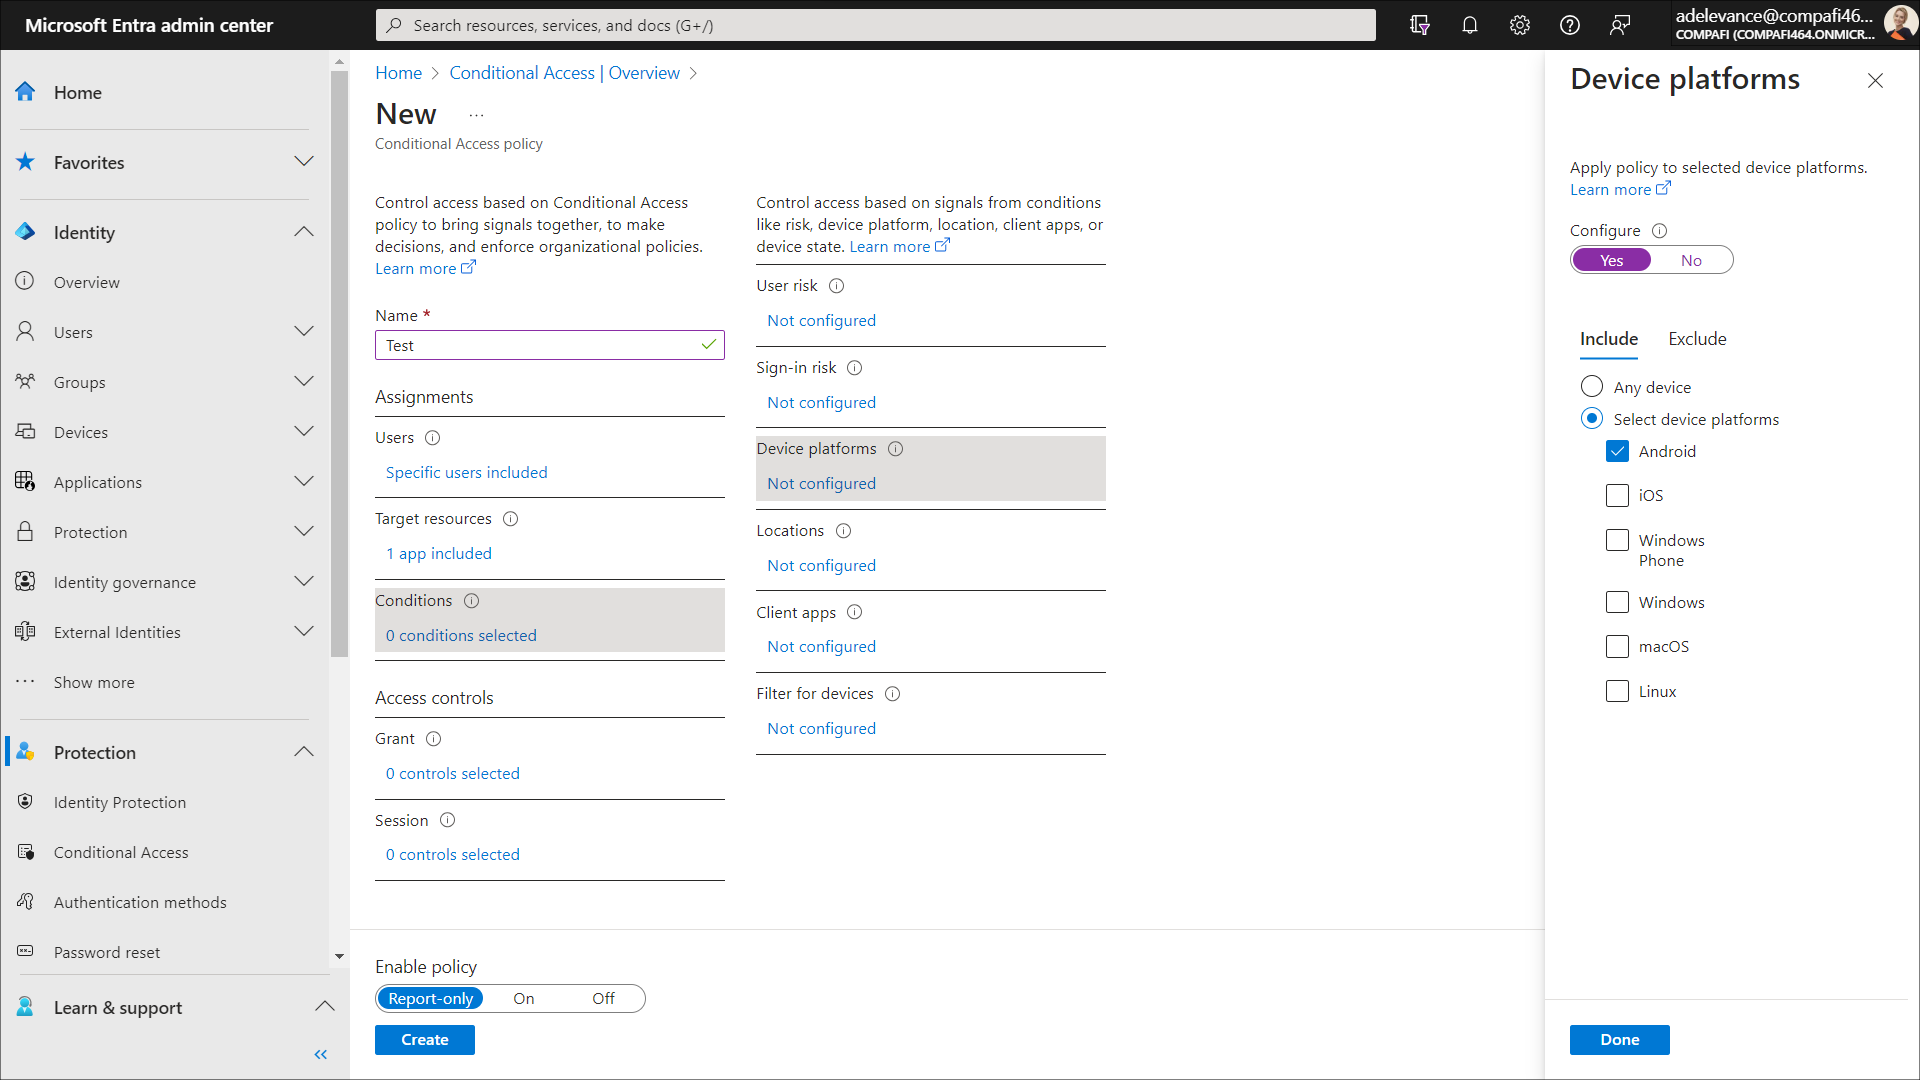Click info icon beside Sign-in risk
The height and width of the screenshot is (1080, 1920).
[x=854, y=368]
